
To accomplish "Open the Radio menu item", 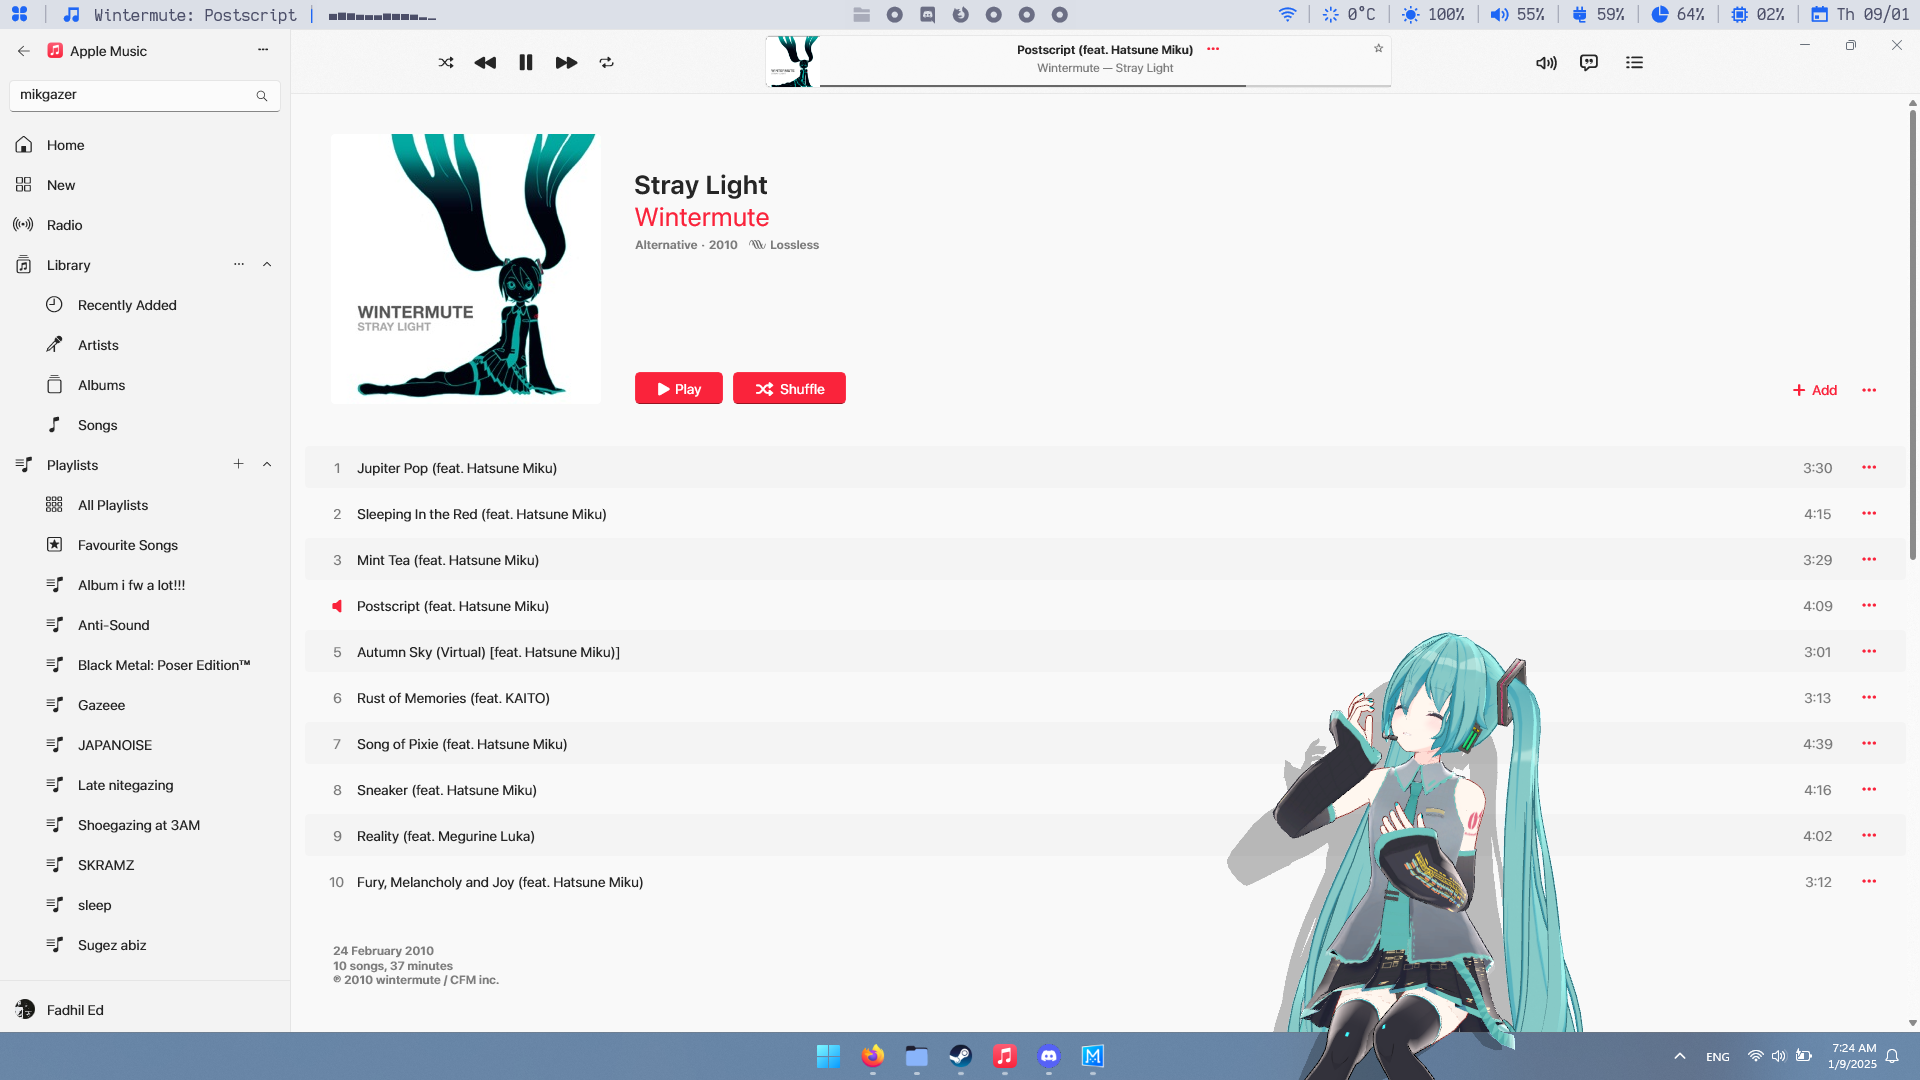I will (64, 225).
